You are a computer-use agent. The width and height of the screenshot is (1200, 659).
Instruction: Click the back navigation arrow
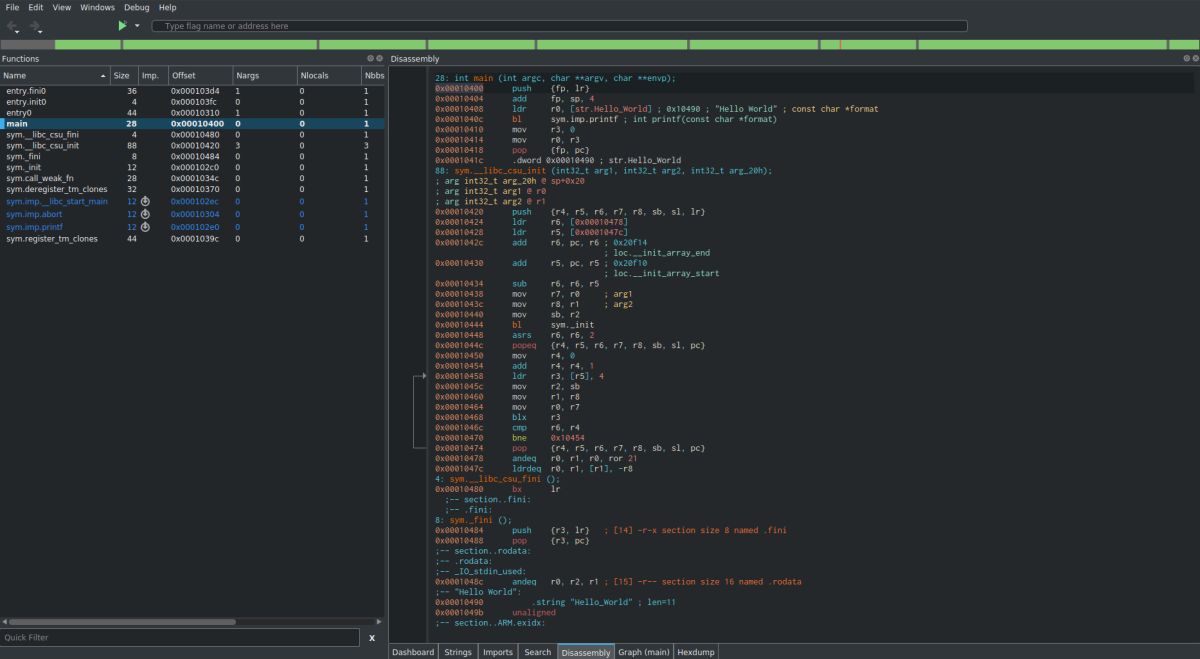[x=14, y=26]
